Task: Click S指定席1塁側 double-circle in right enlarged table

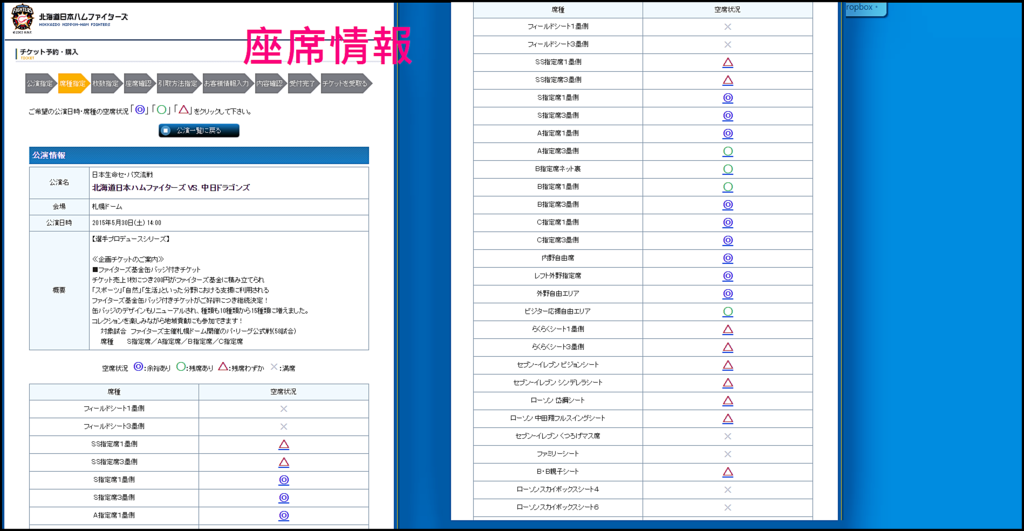Action: (x=728, y=98)
